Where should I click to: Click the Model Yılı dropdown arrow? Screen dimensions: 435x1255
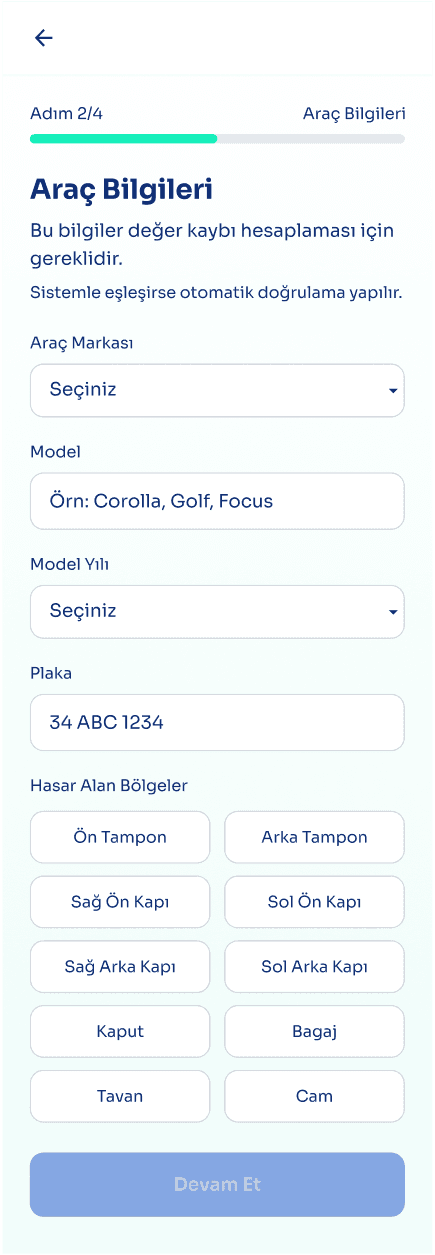(x=393, y=612)
